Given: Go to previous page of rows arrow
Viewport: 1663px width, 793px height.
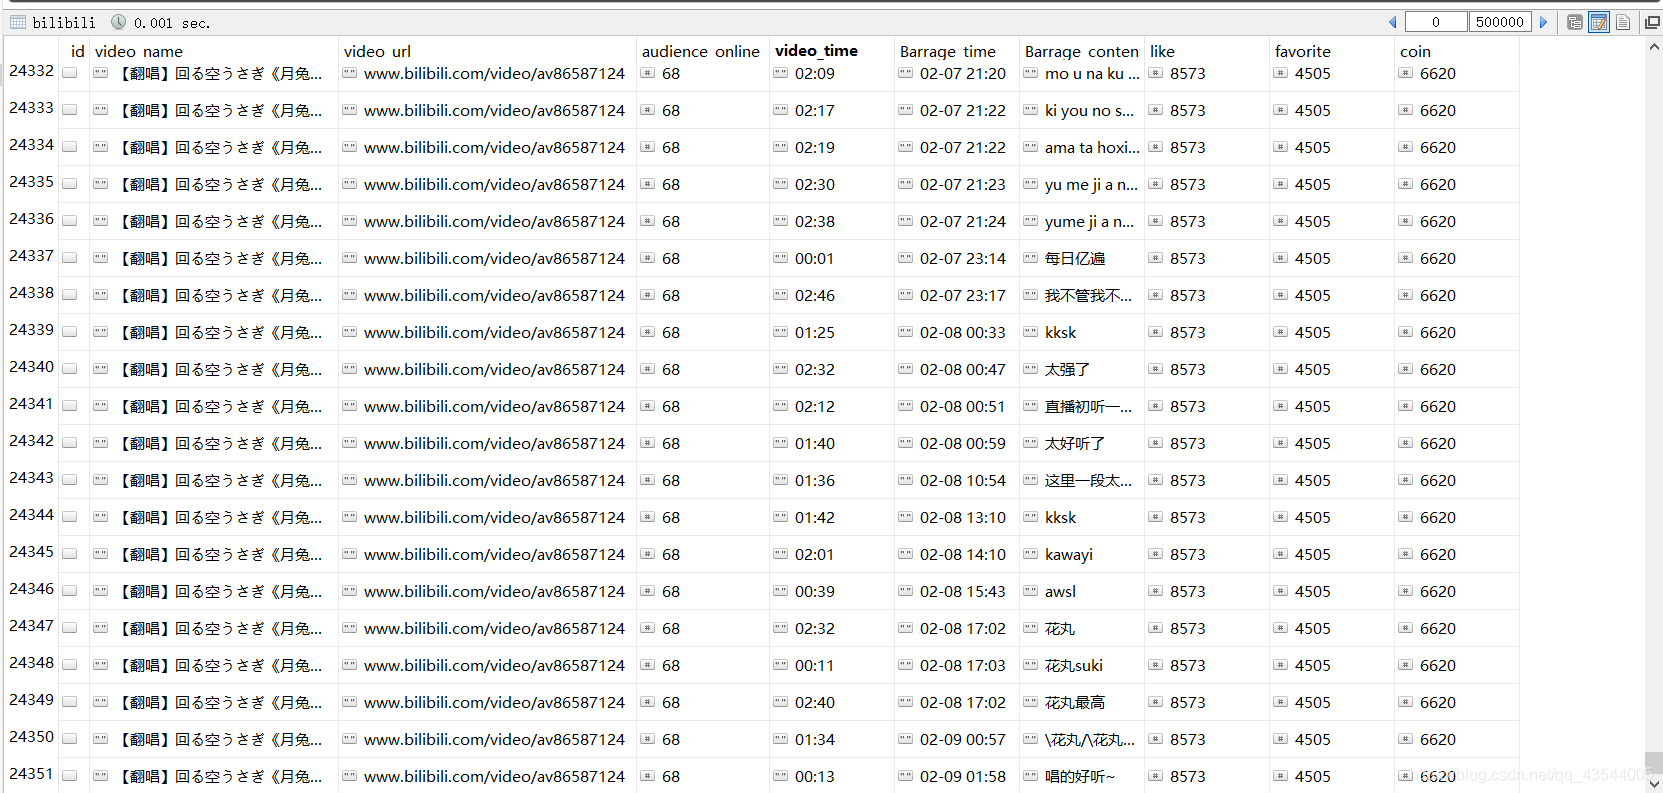Looking at the screenshot, I should tap(1393, 22).
